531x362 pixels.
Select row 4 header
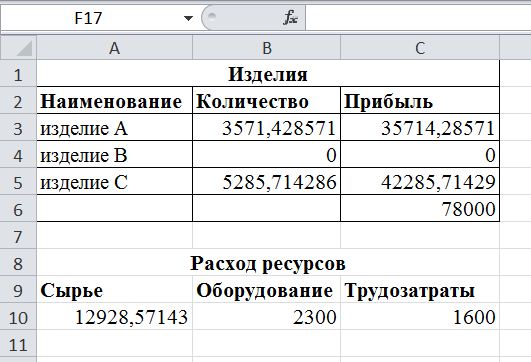pos(18,155)
